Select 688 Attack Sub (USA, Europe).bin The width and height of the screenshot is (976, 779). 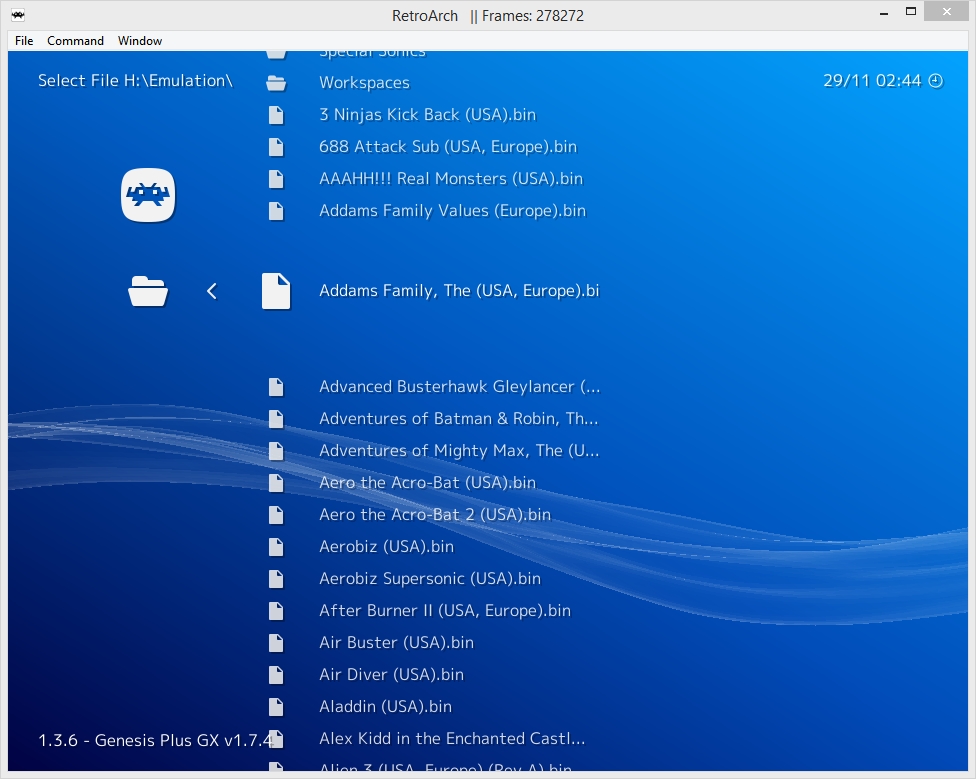pos(448,147)
